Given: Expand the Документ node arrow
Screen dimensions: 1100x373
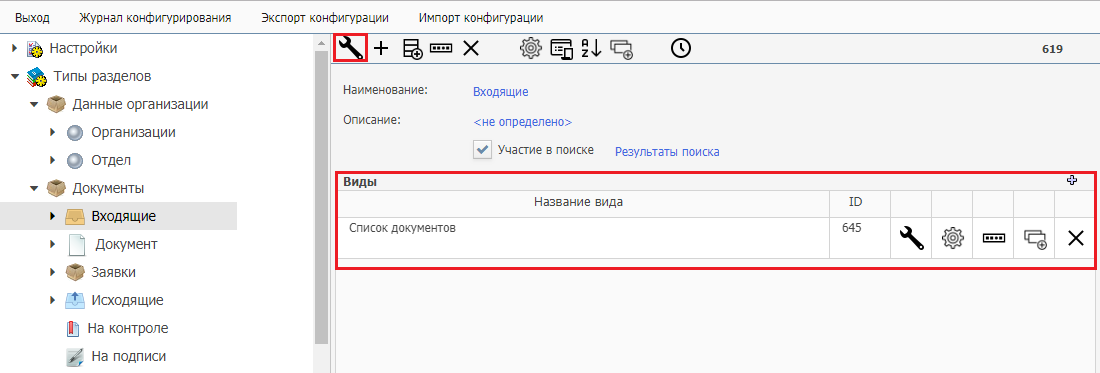Looking at the screenshot, I should pyautogui.click(x=53, y=245).
